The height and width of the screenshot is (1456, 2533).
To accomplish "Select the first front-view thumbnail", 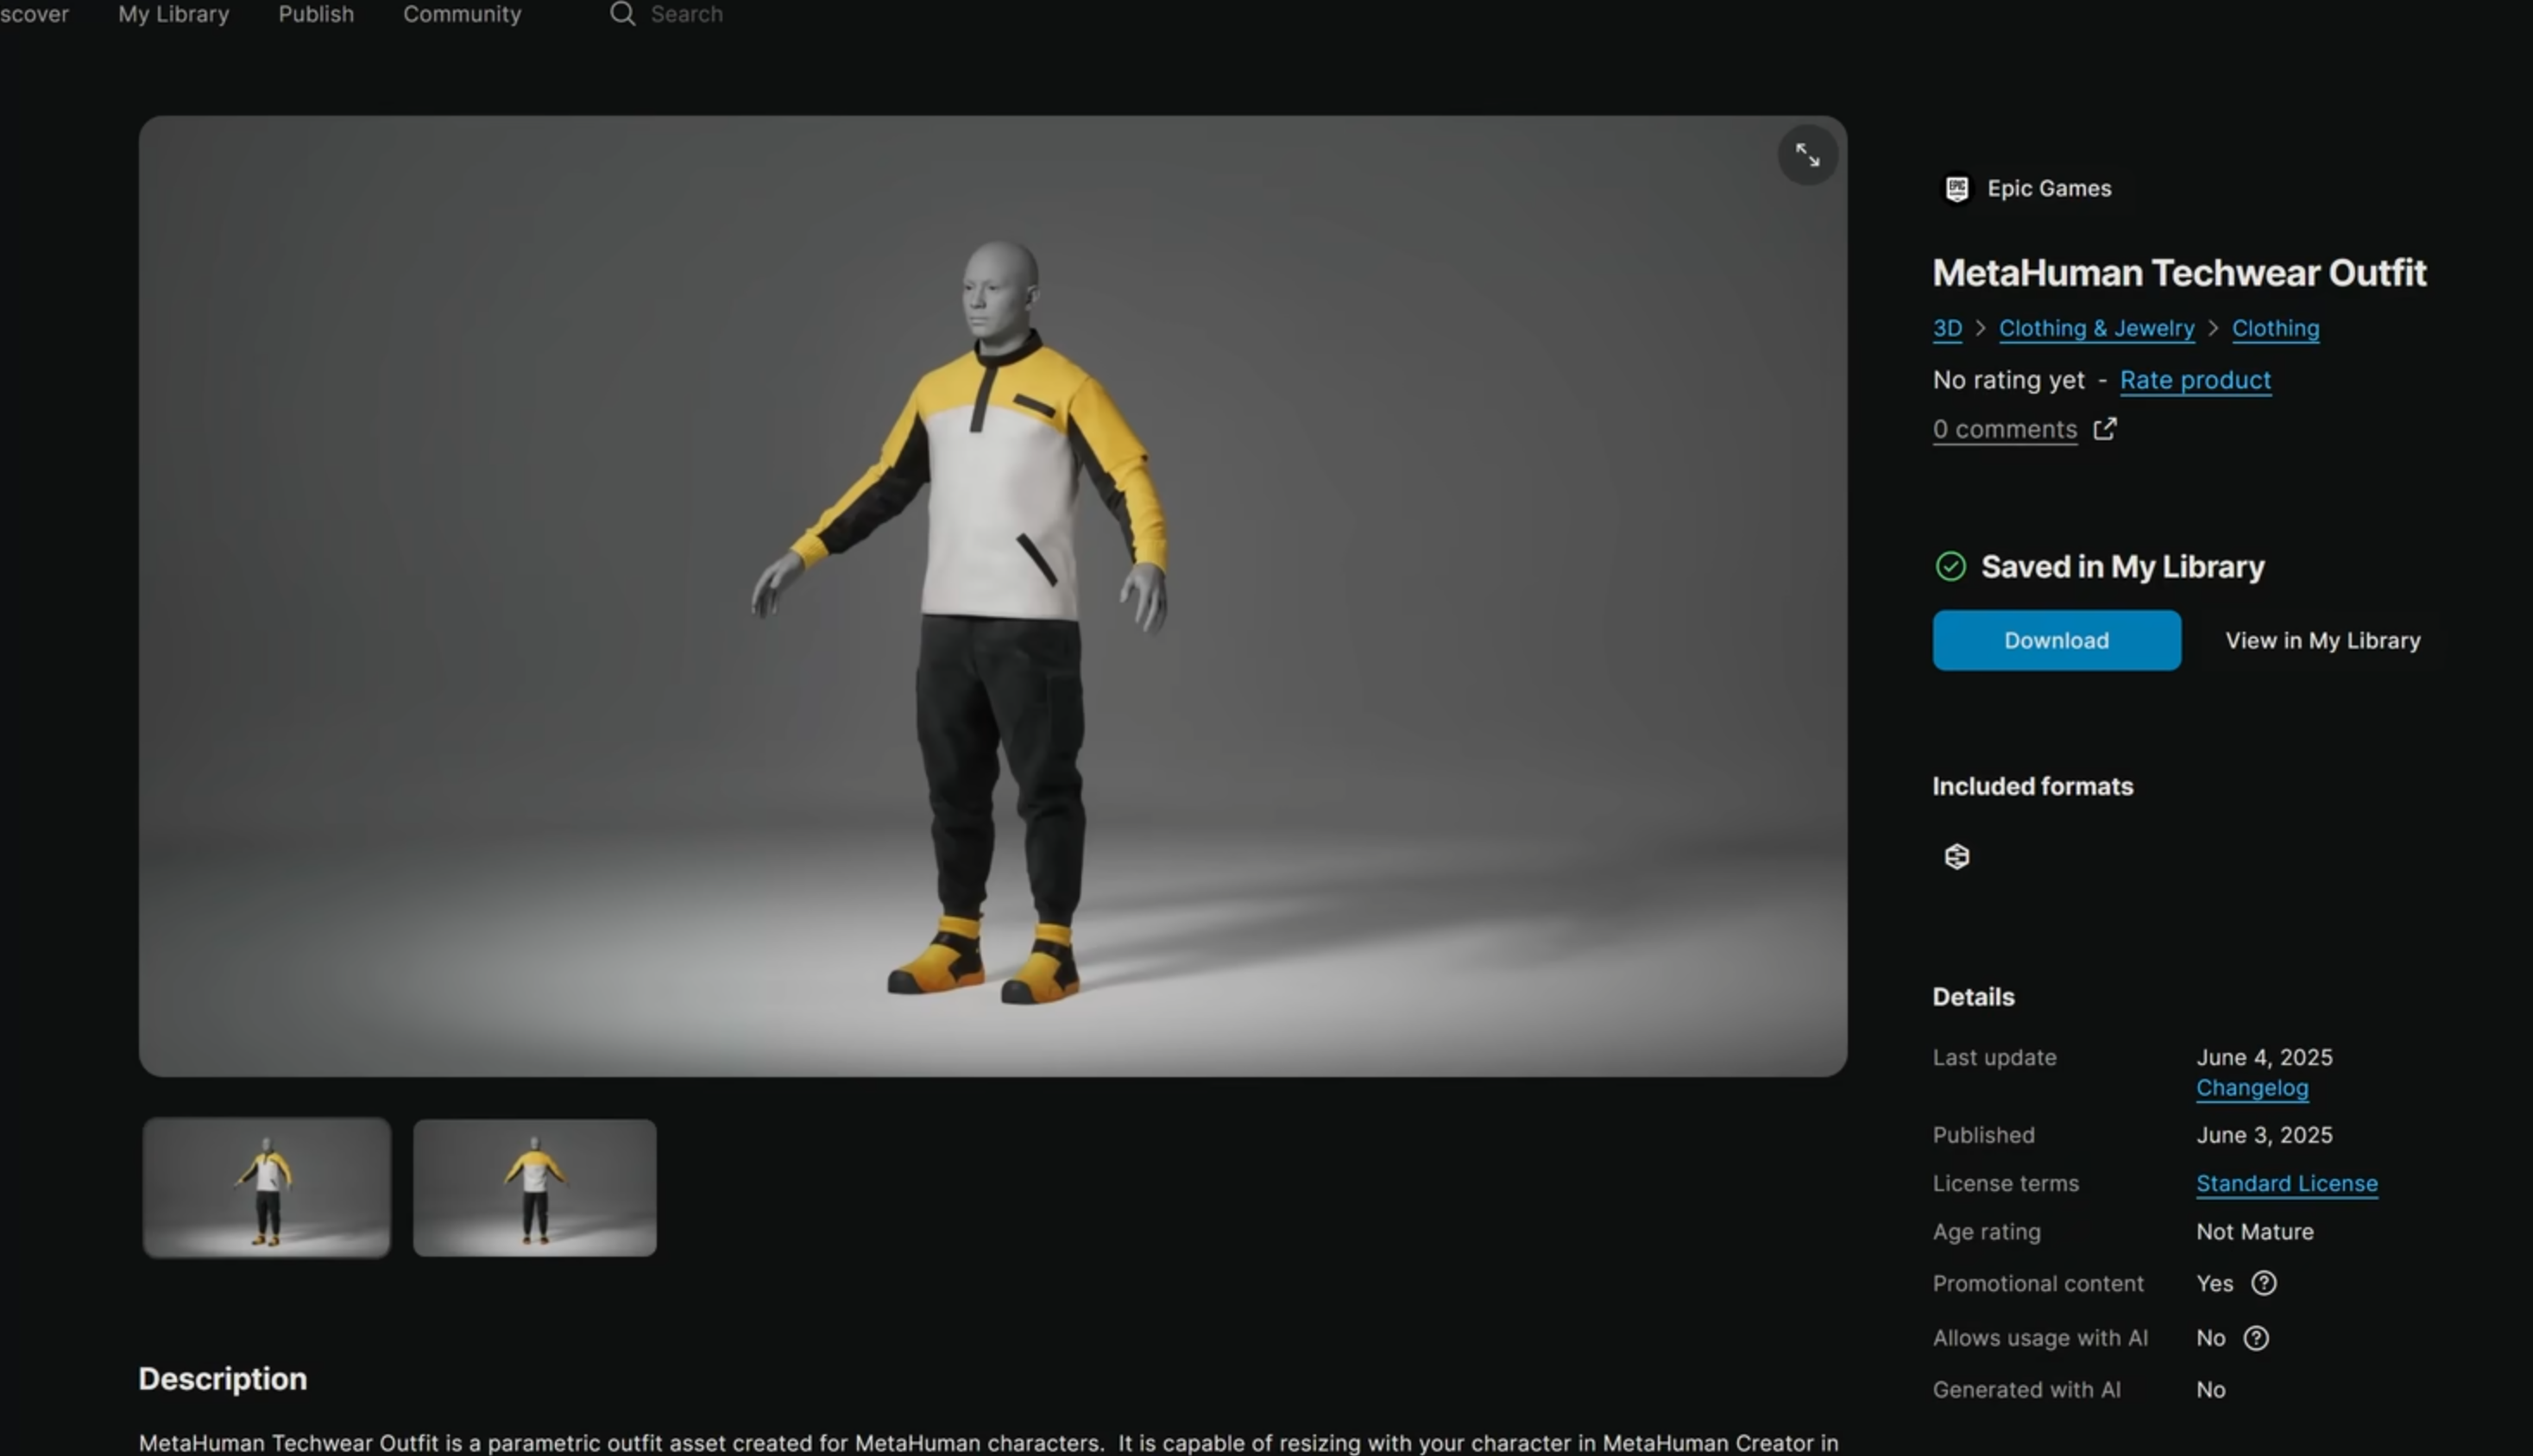I will coord(266,1188).
